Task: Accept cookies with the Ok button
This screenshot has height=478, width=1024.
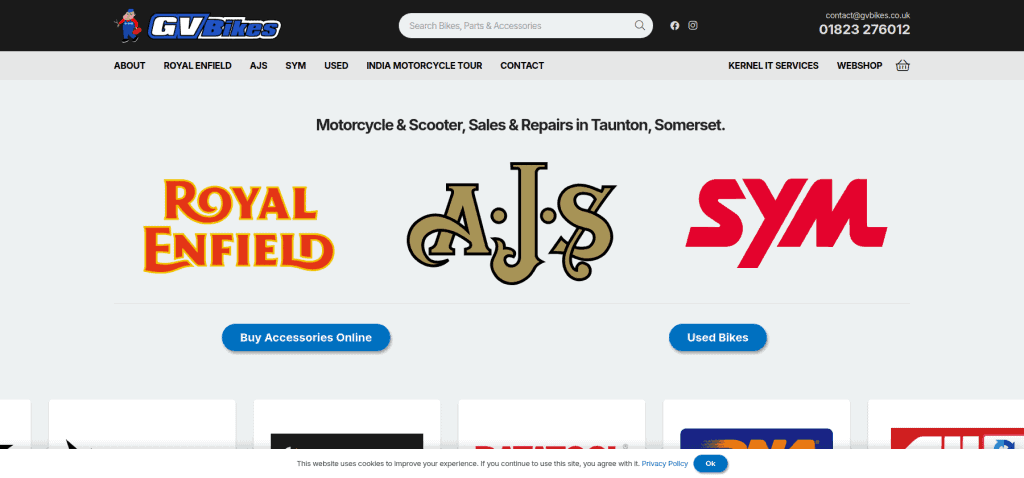Action: tap(711, 464)
